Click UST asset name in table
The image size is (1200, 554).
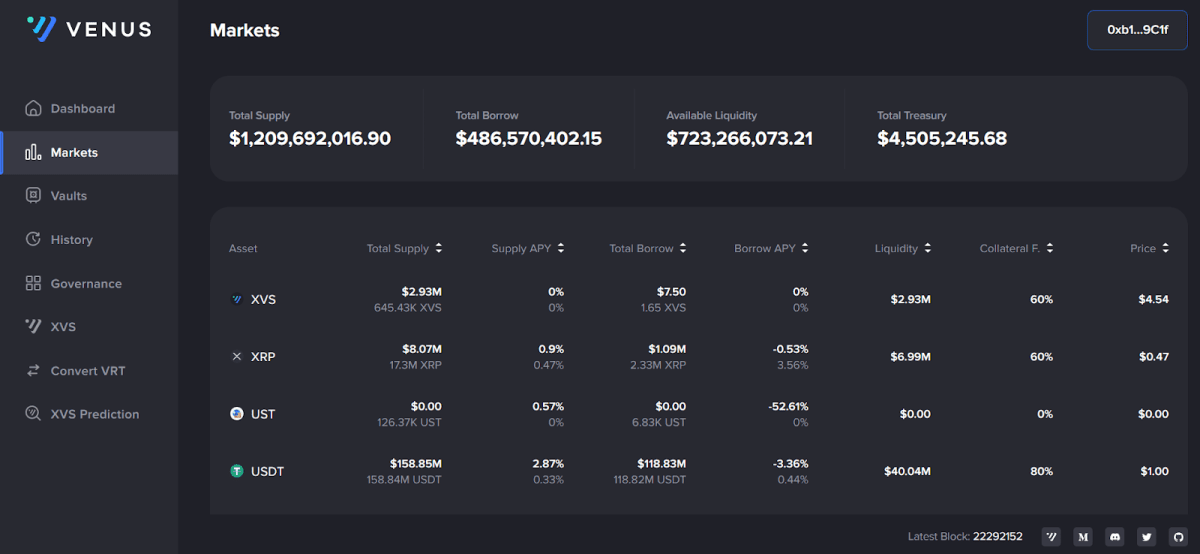click(x=263, y=413)
